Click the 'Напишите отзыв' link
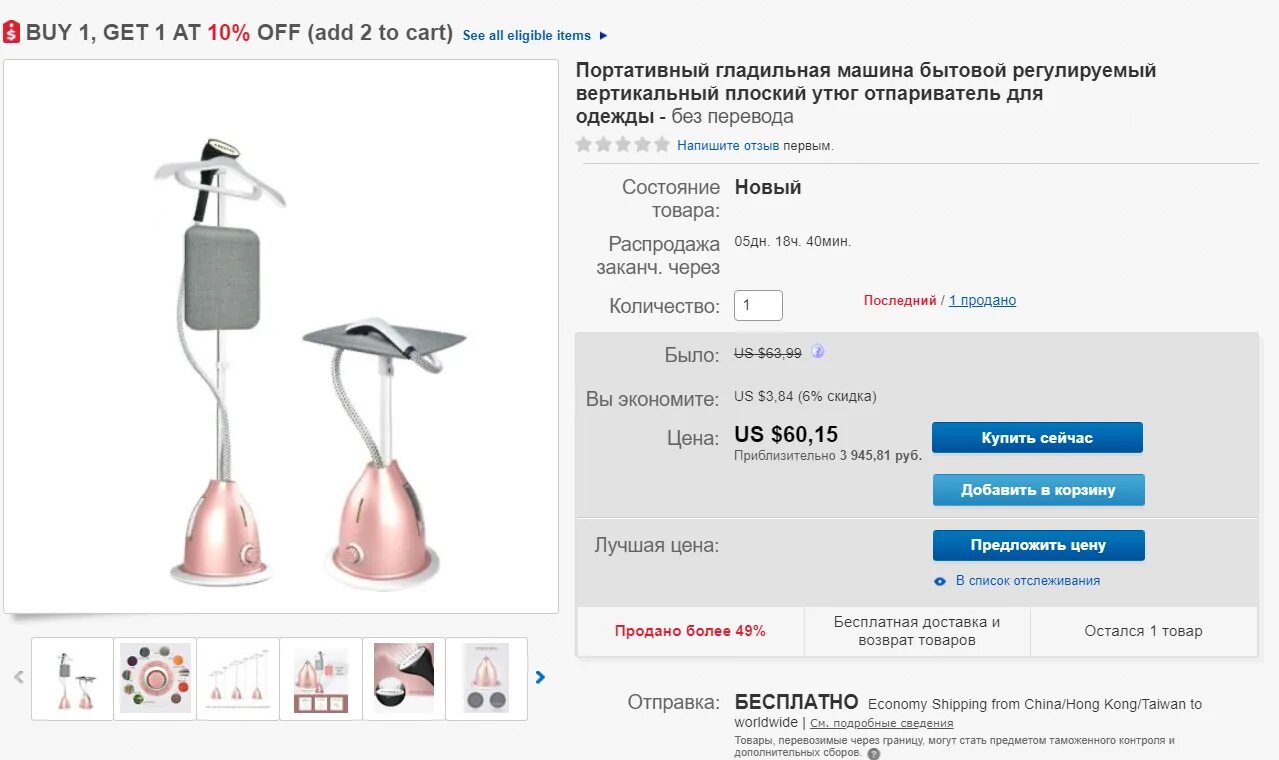The height and width of the screenshot is (760, 1279). tap(728, 146)
